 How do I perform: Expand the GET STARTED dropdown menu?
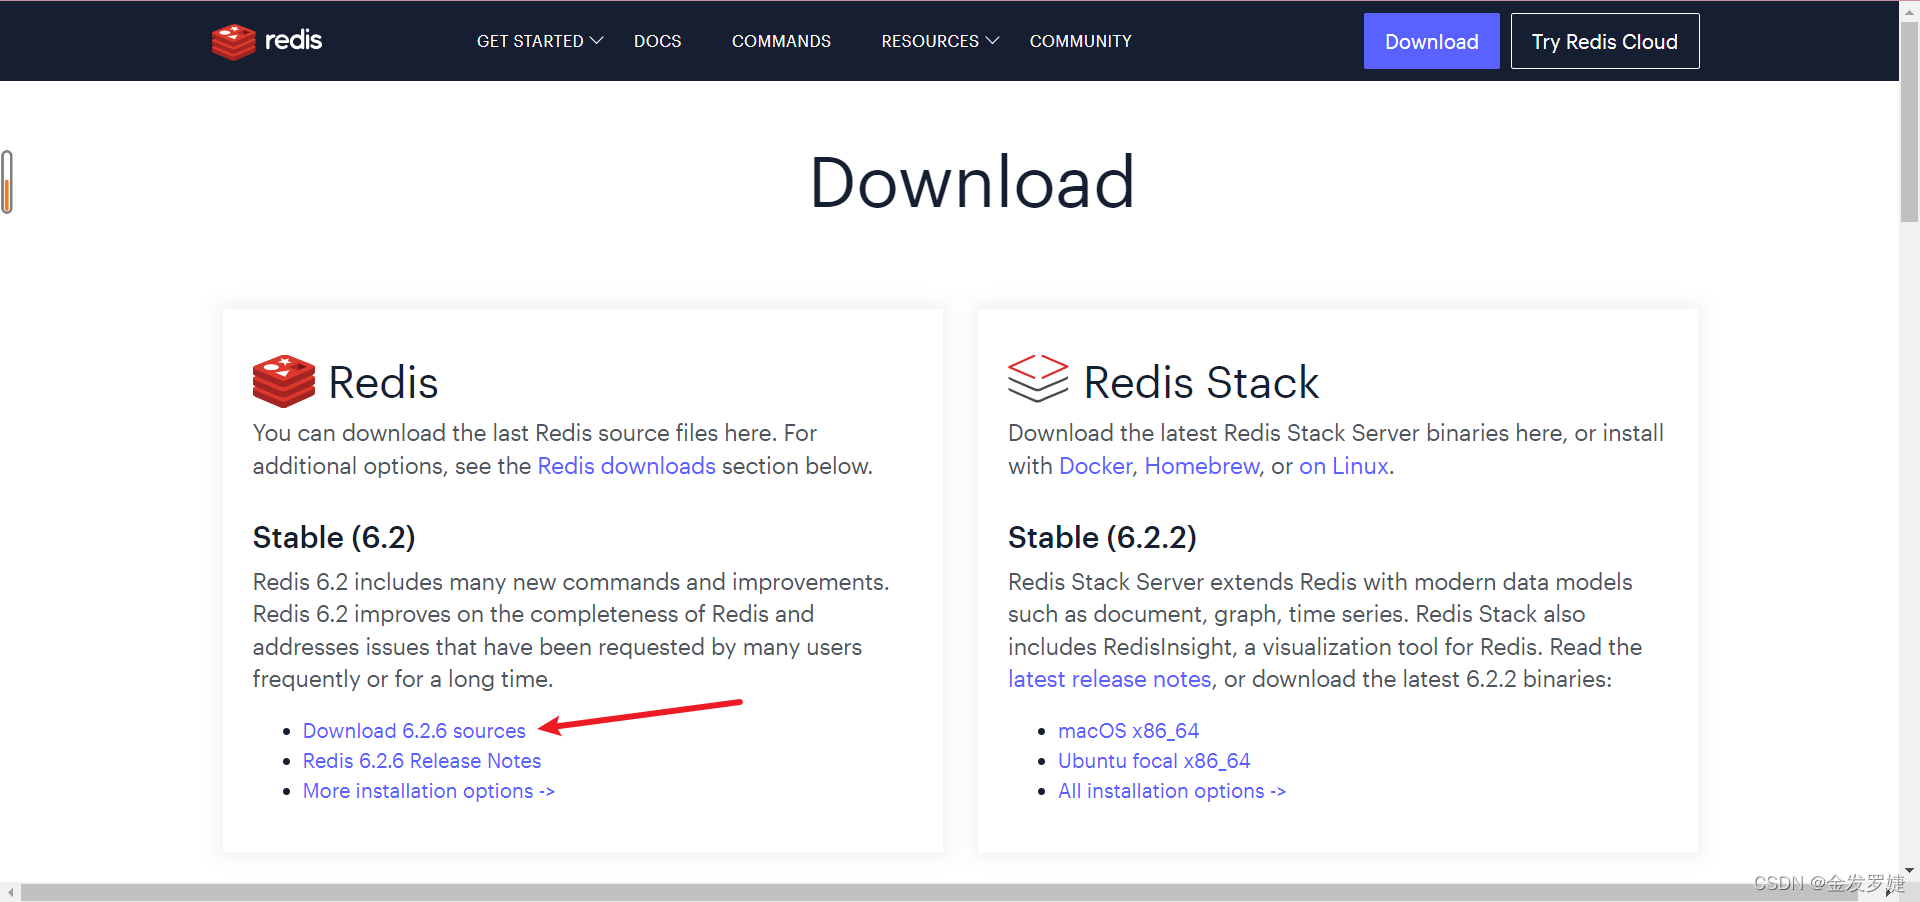540,41
